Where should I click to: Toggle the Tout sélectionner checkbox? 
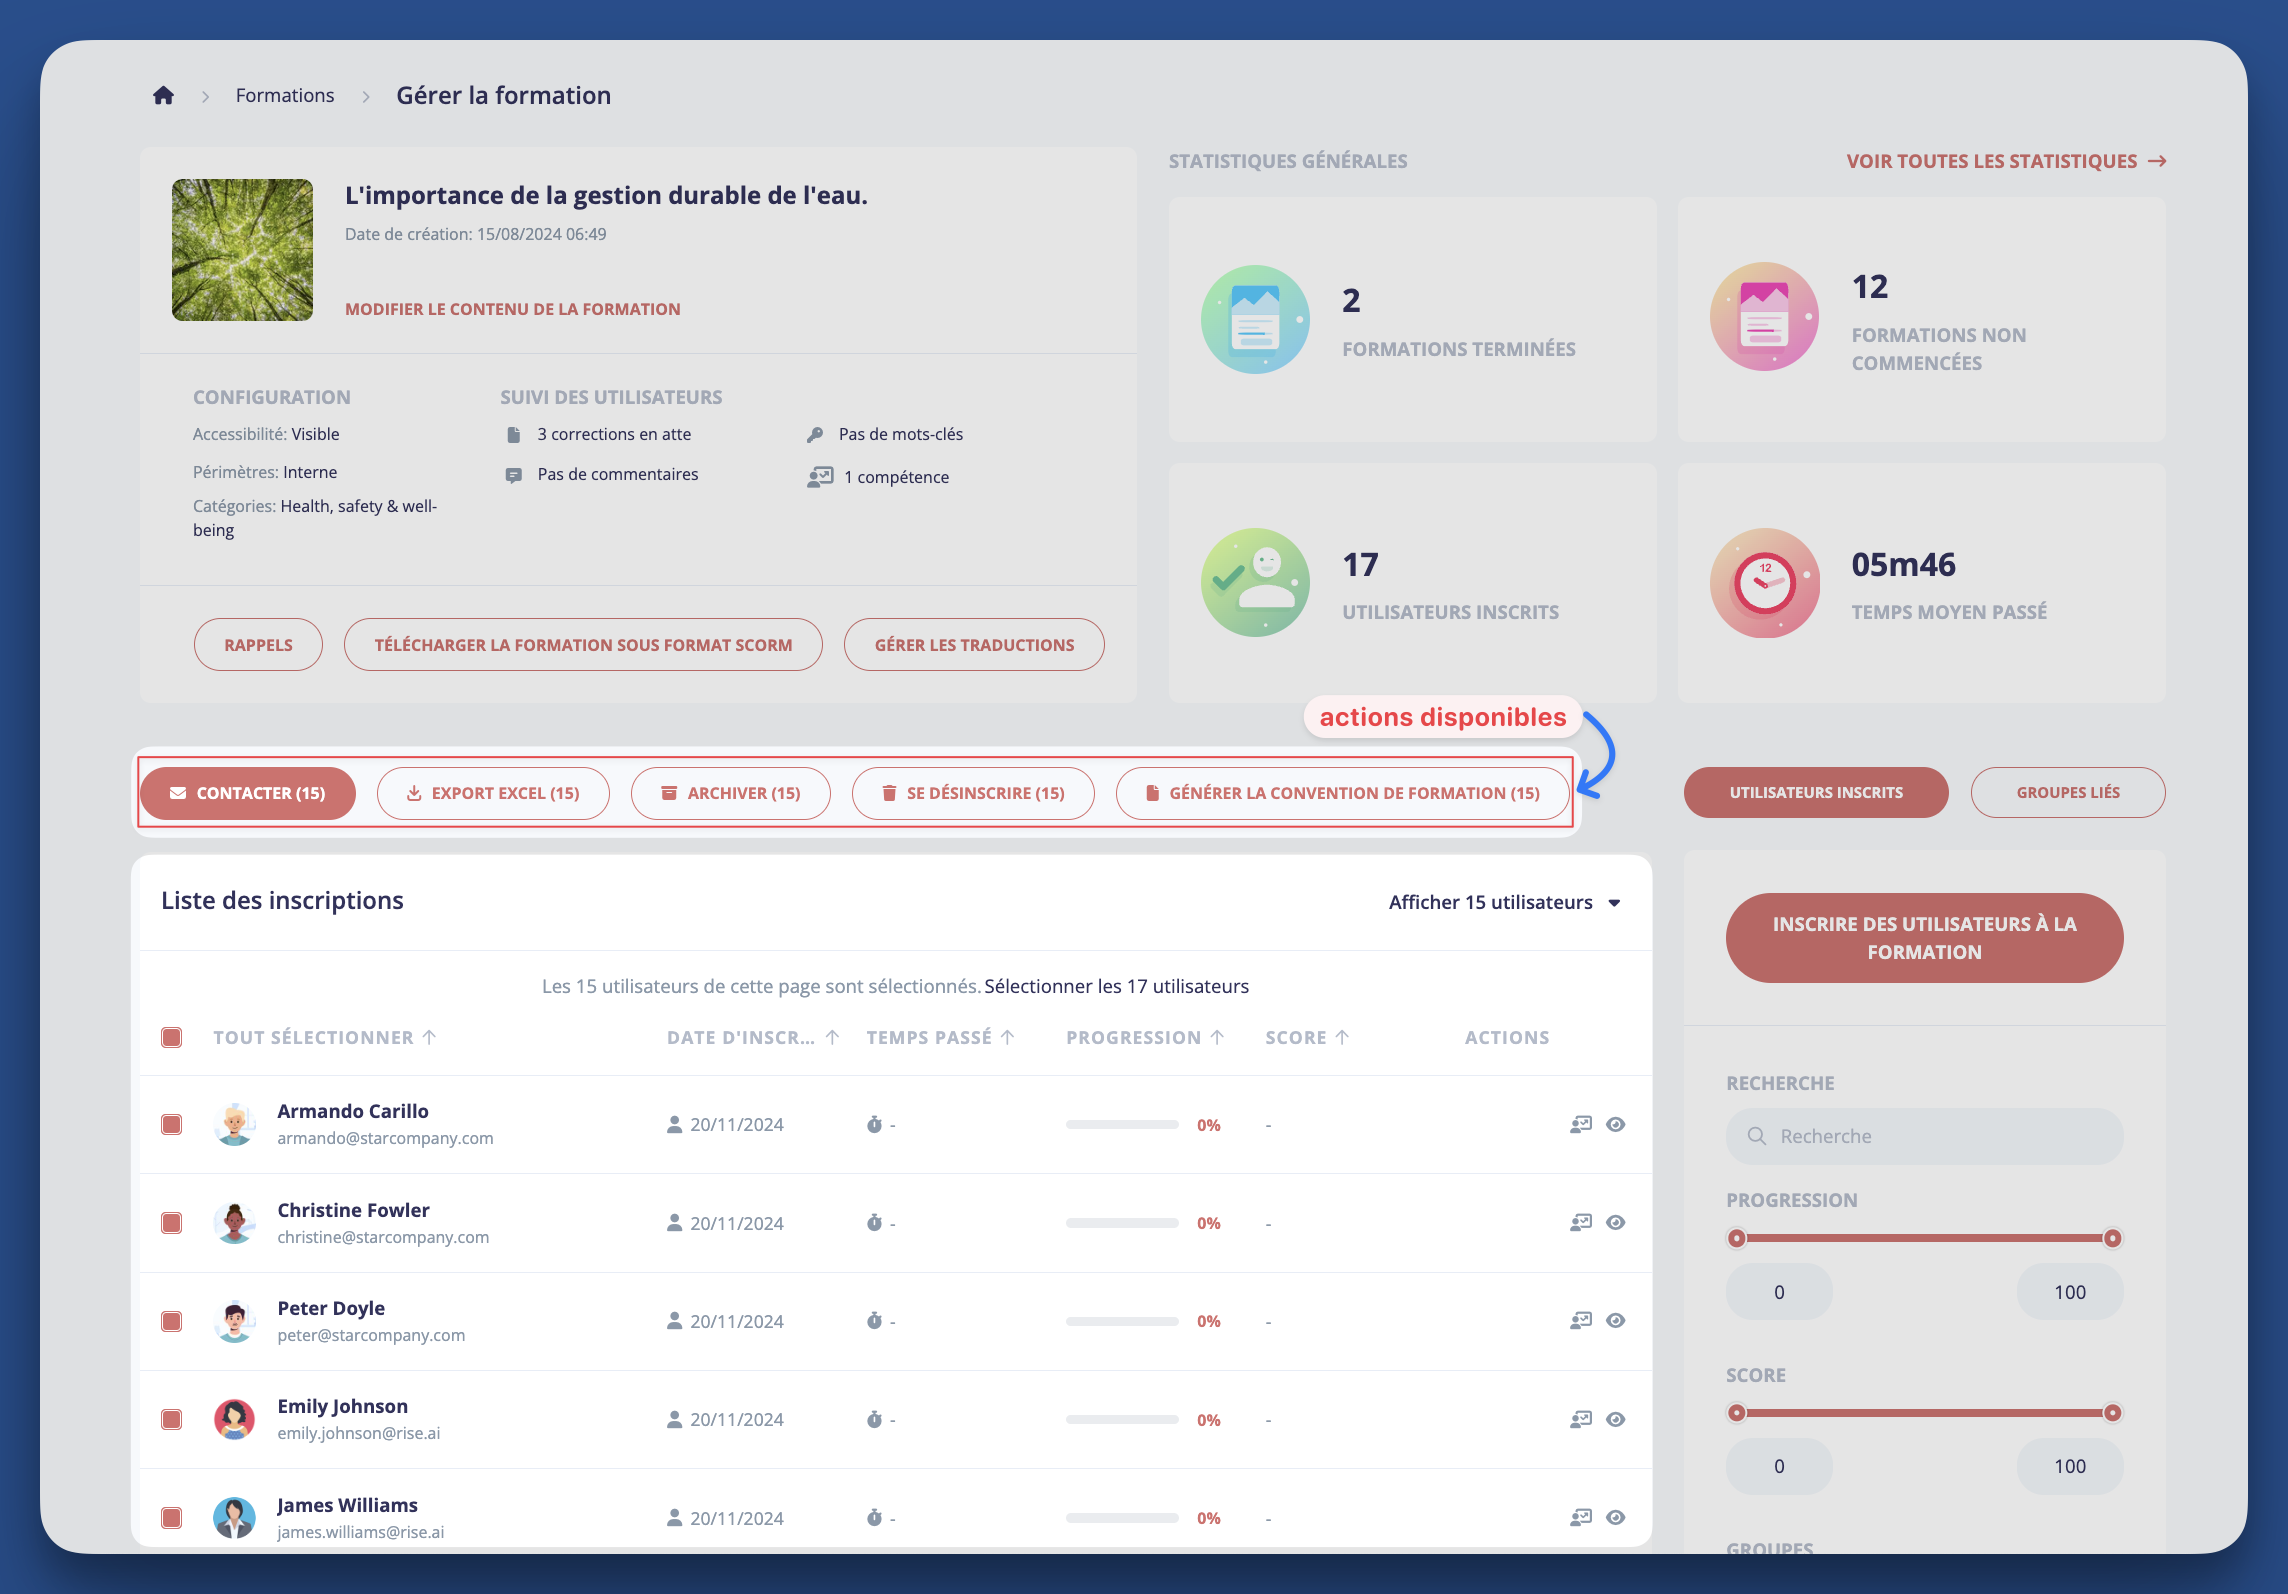(x=171, y=1037)
